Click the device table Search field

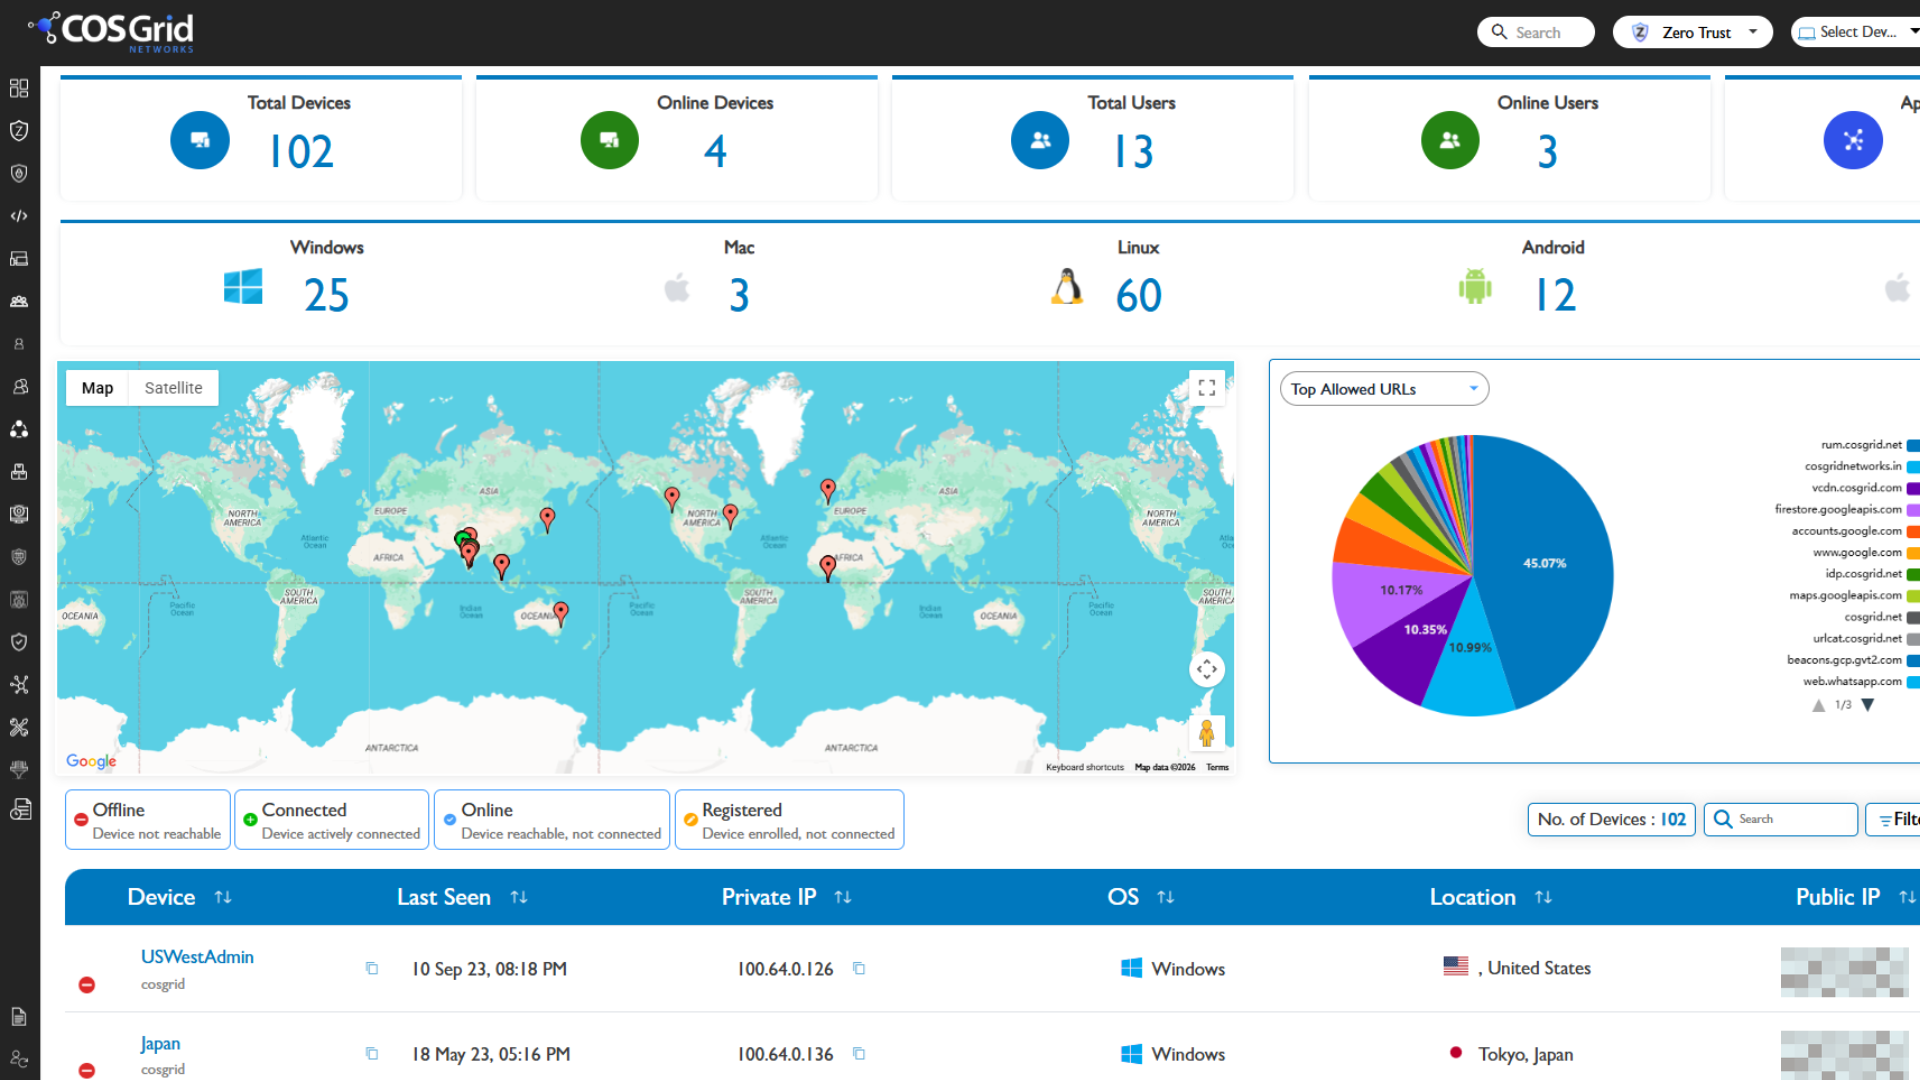pos(1781,819)
